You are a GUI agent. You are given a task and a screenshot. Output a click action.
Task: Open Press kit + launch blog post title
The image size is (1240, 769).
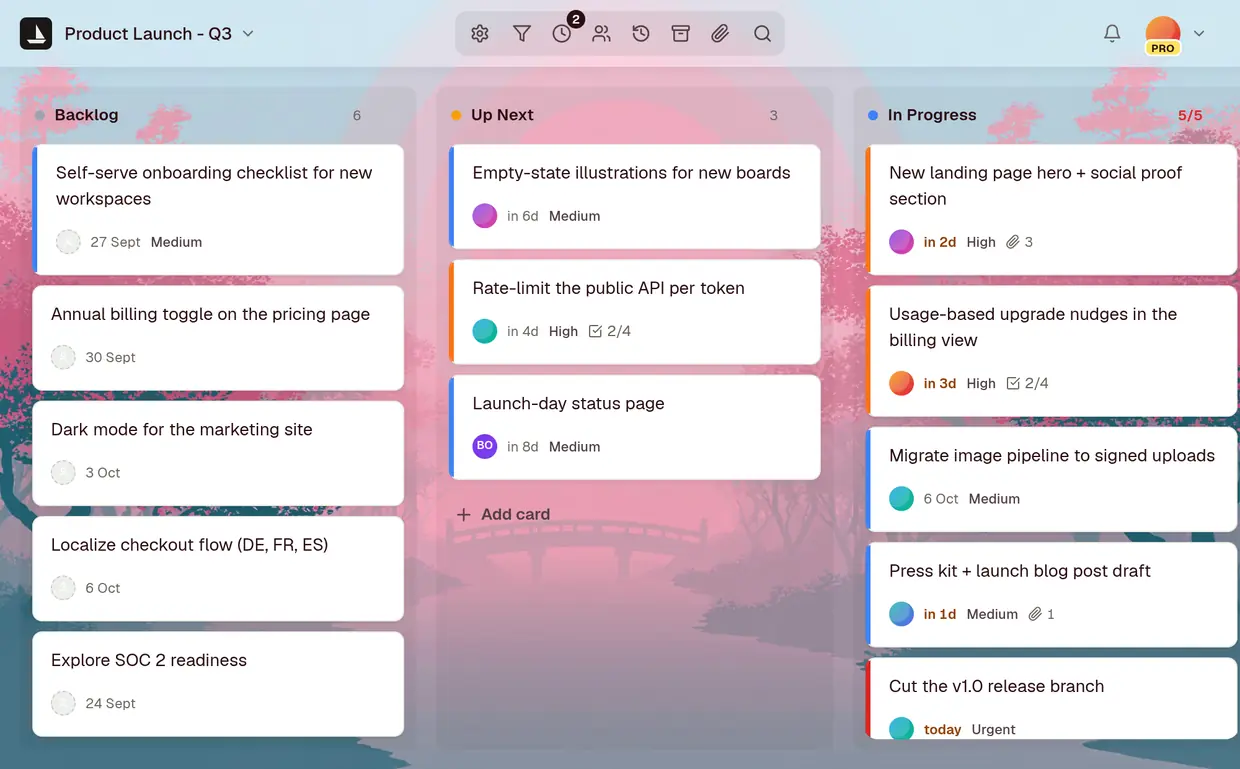pyautogui.click(x=1020, y=571)
